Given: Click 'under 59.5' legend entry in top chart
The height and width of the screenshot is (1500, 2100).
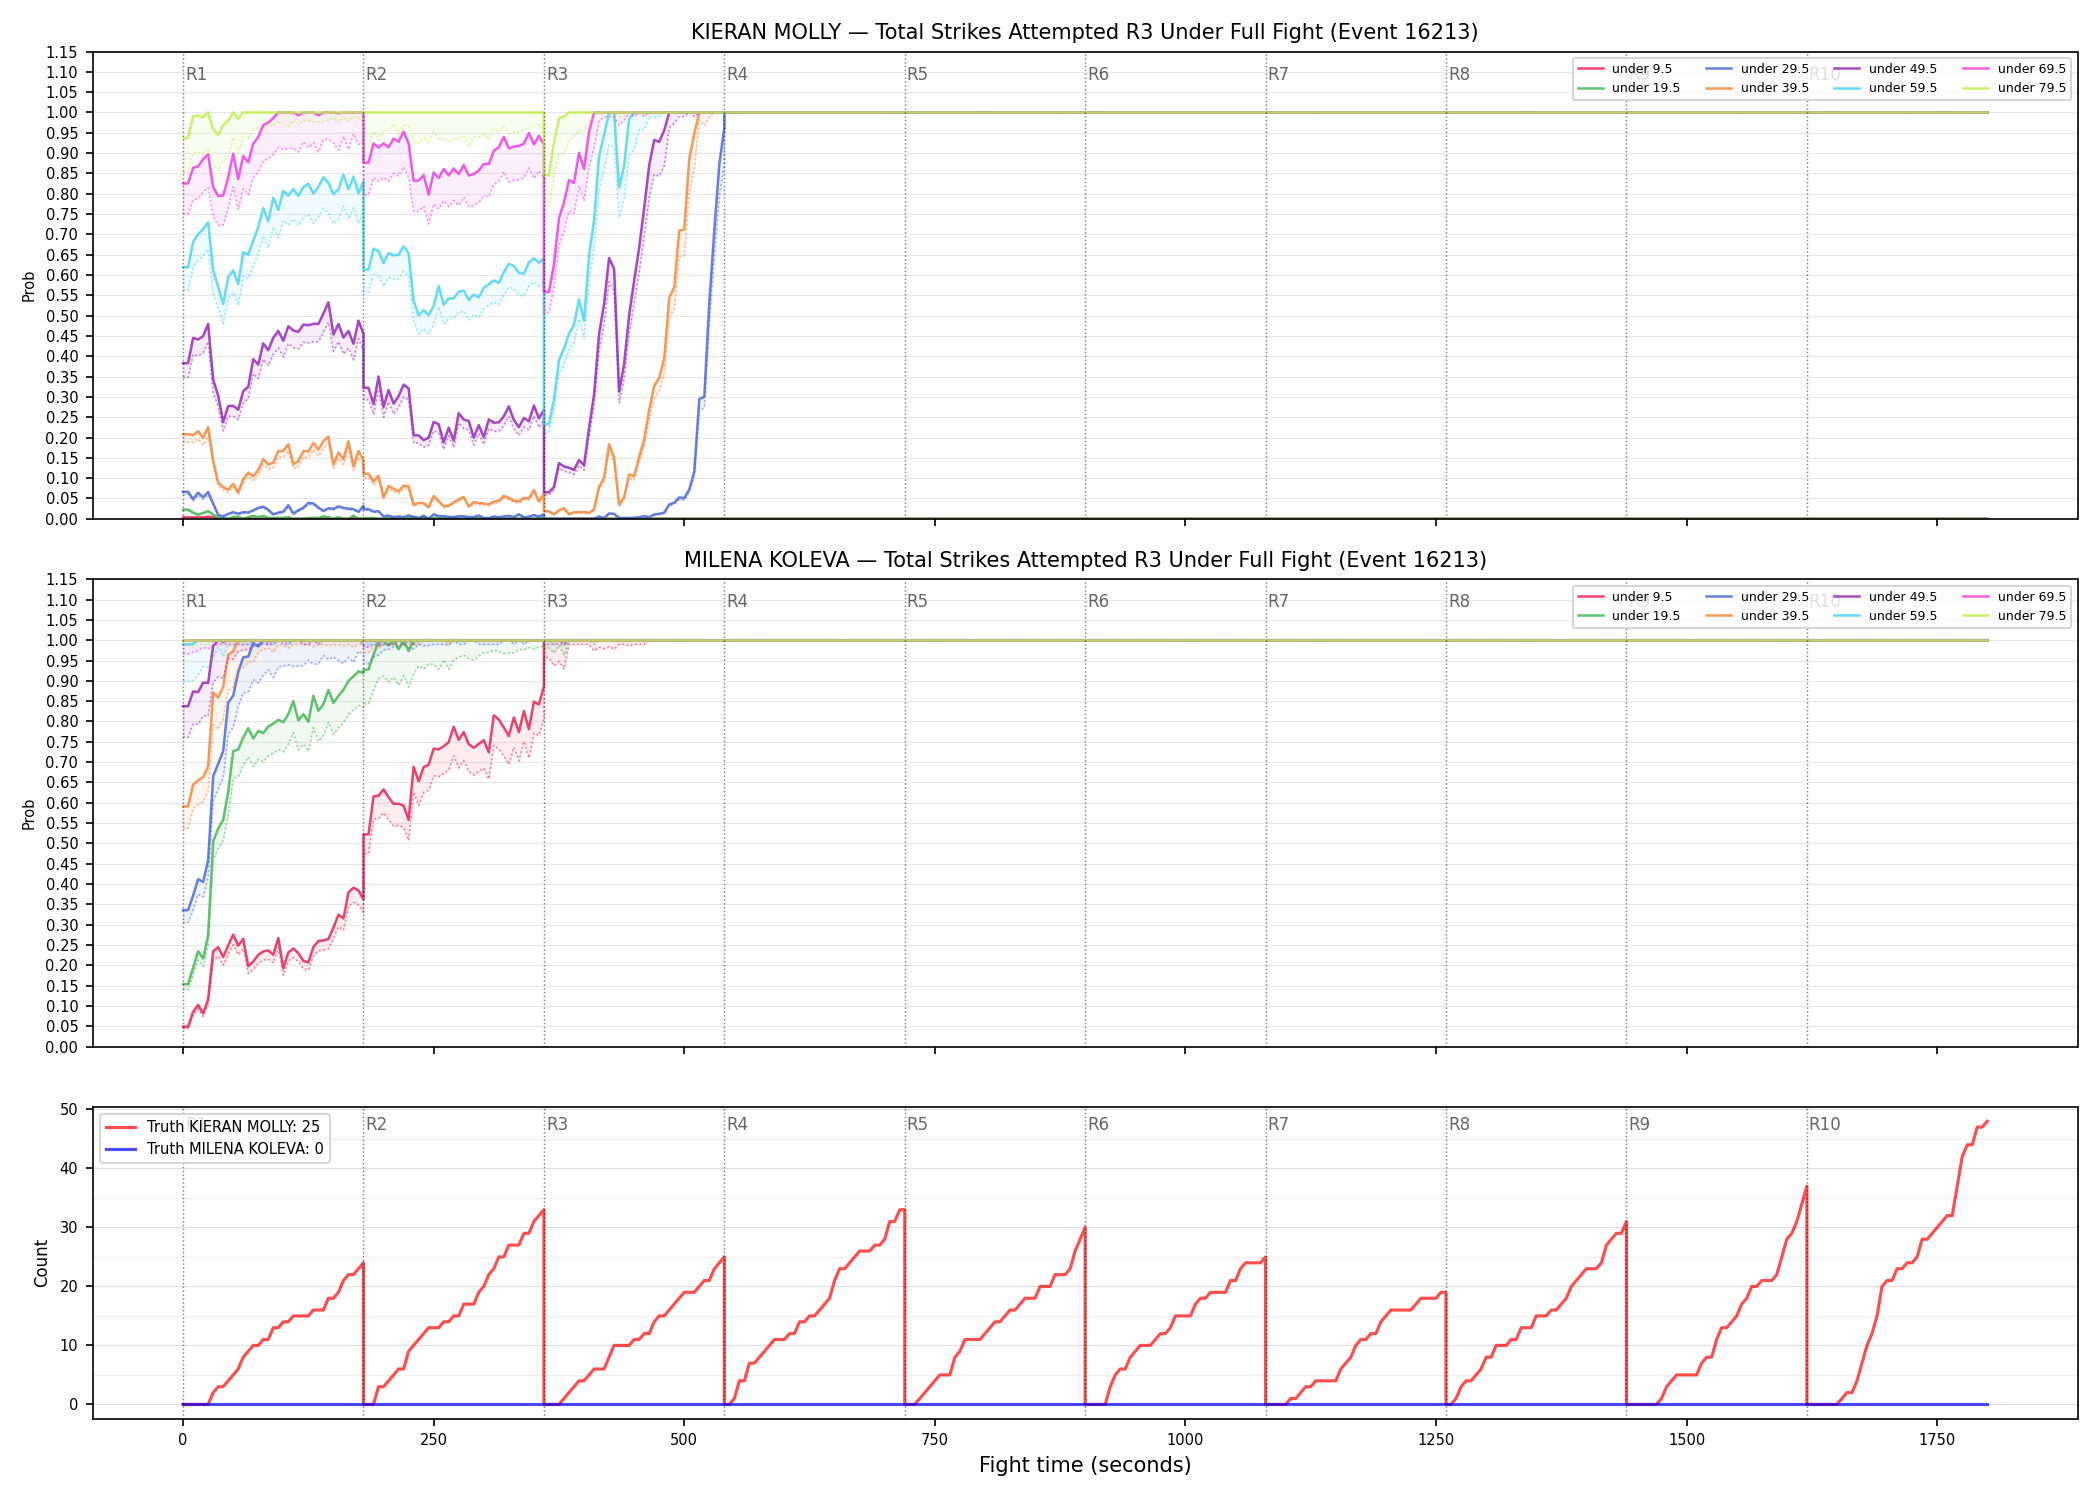Looking at the screenshot, I should 1885,88.
